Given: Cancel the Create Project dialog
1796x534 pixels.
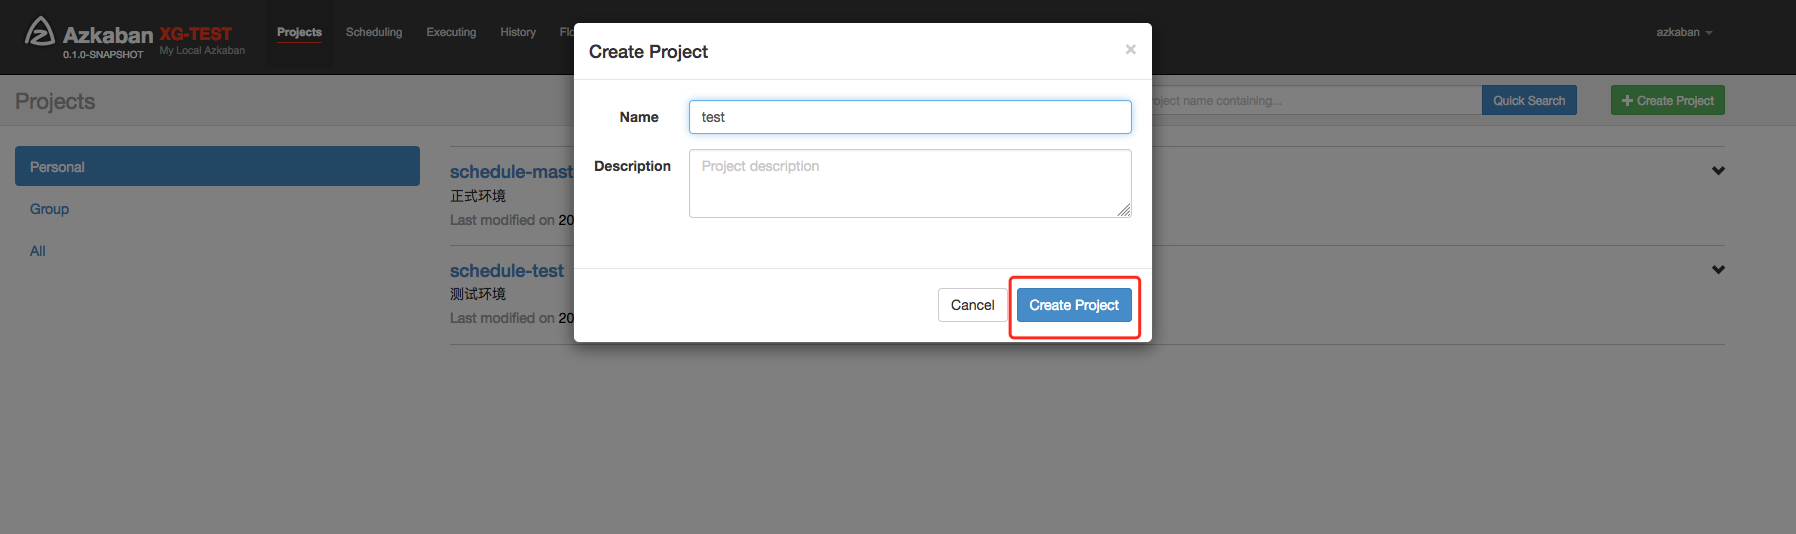Looking at the screenshot, I should [972, 305].
